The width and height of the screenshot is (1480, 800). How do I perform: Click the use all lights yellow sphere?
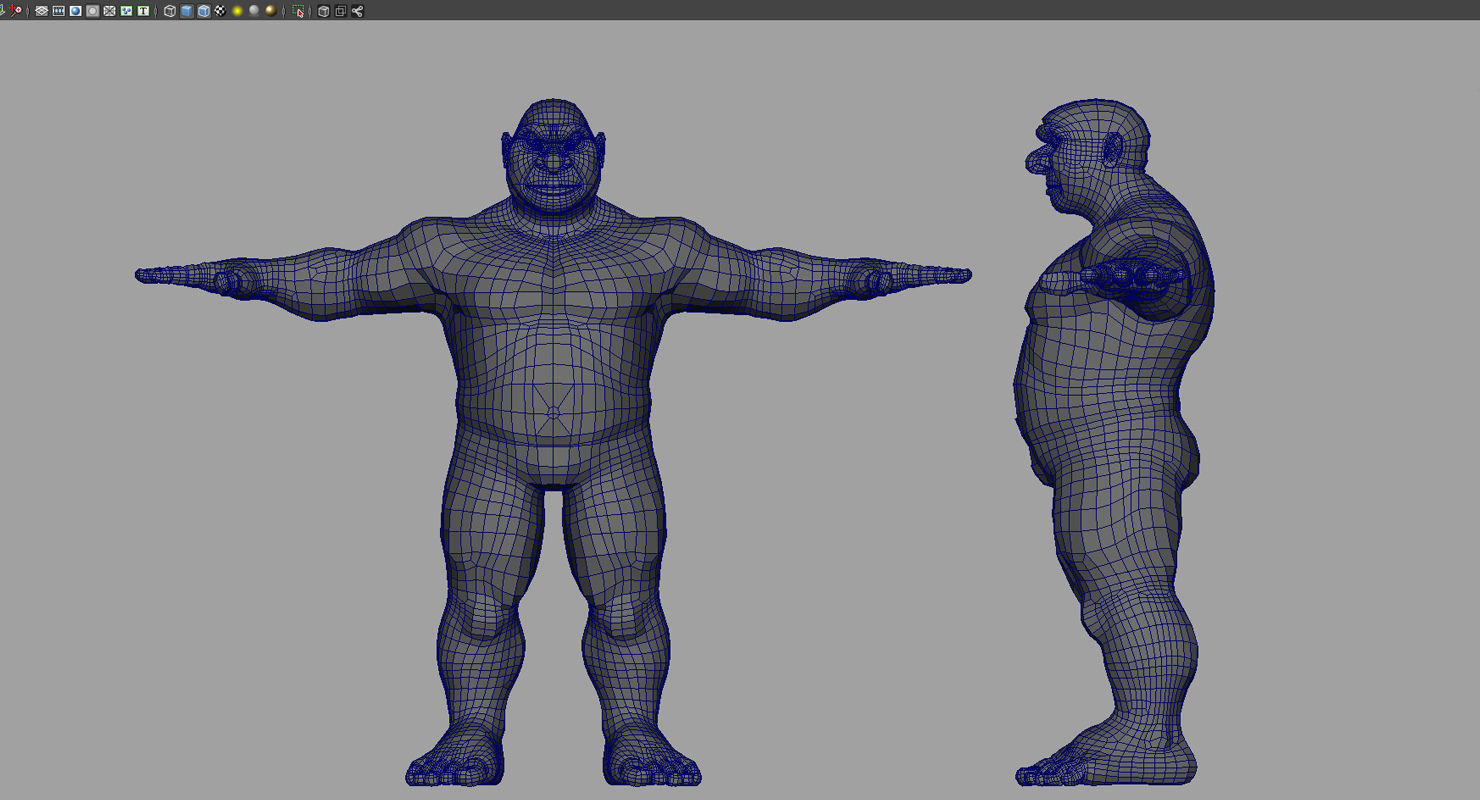[237, 11]
